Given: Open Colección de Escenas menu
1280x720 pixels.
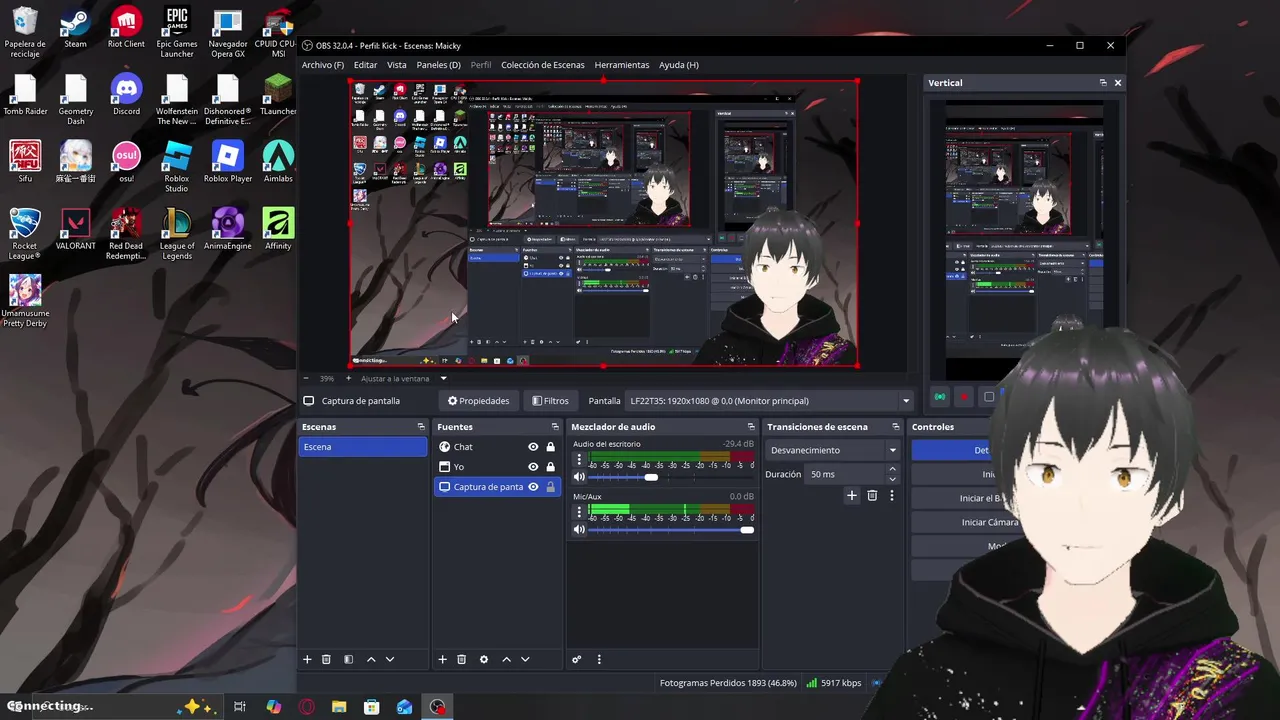Looking at the screenshot, I should 543,65.
